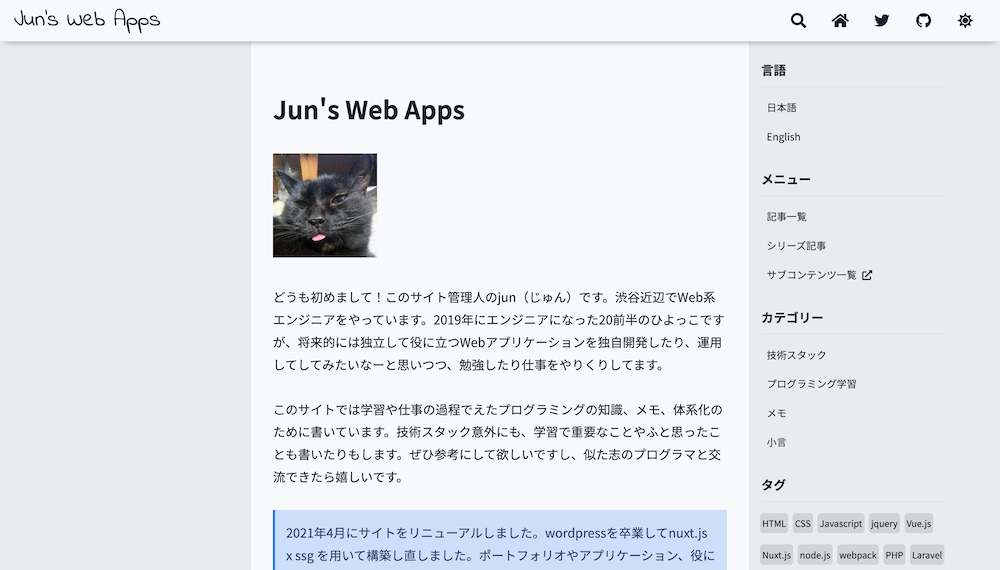Image resolution: width=1000 pixels, height=570 pixels.
Task: Click the カテゴリー sidebar heading
Action: (792, 318)
